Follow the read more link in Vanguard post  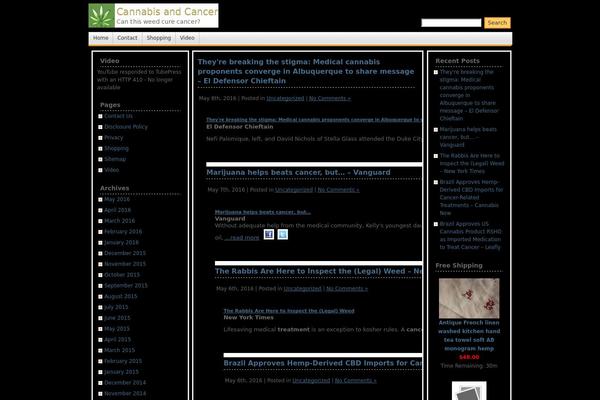pos(242,238)
